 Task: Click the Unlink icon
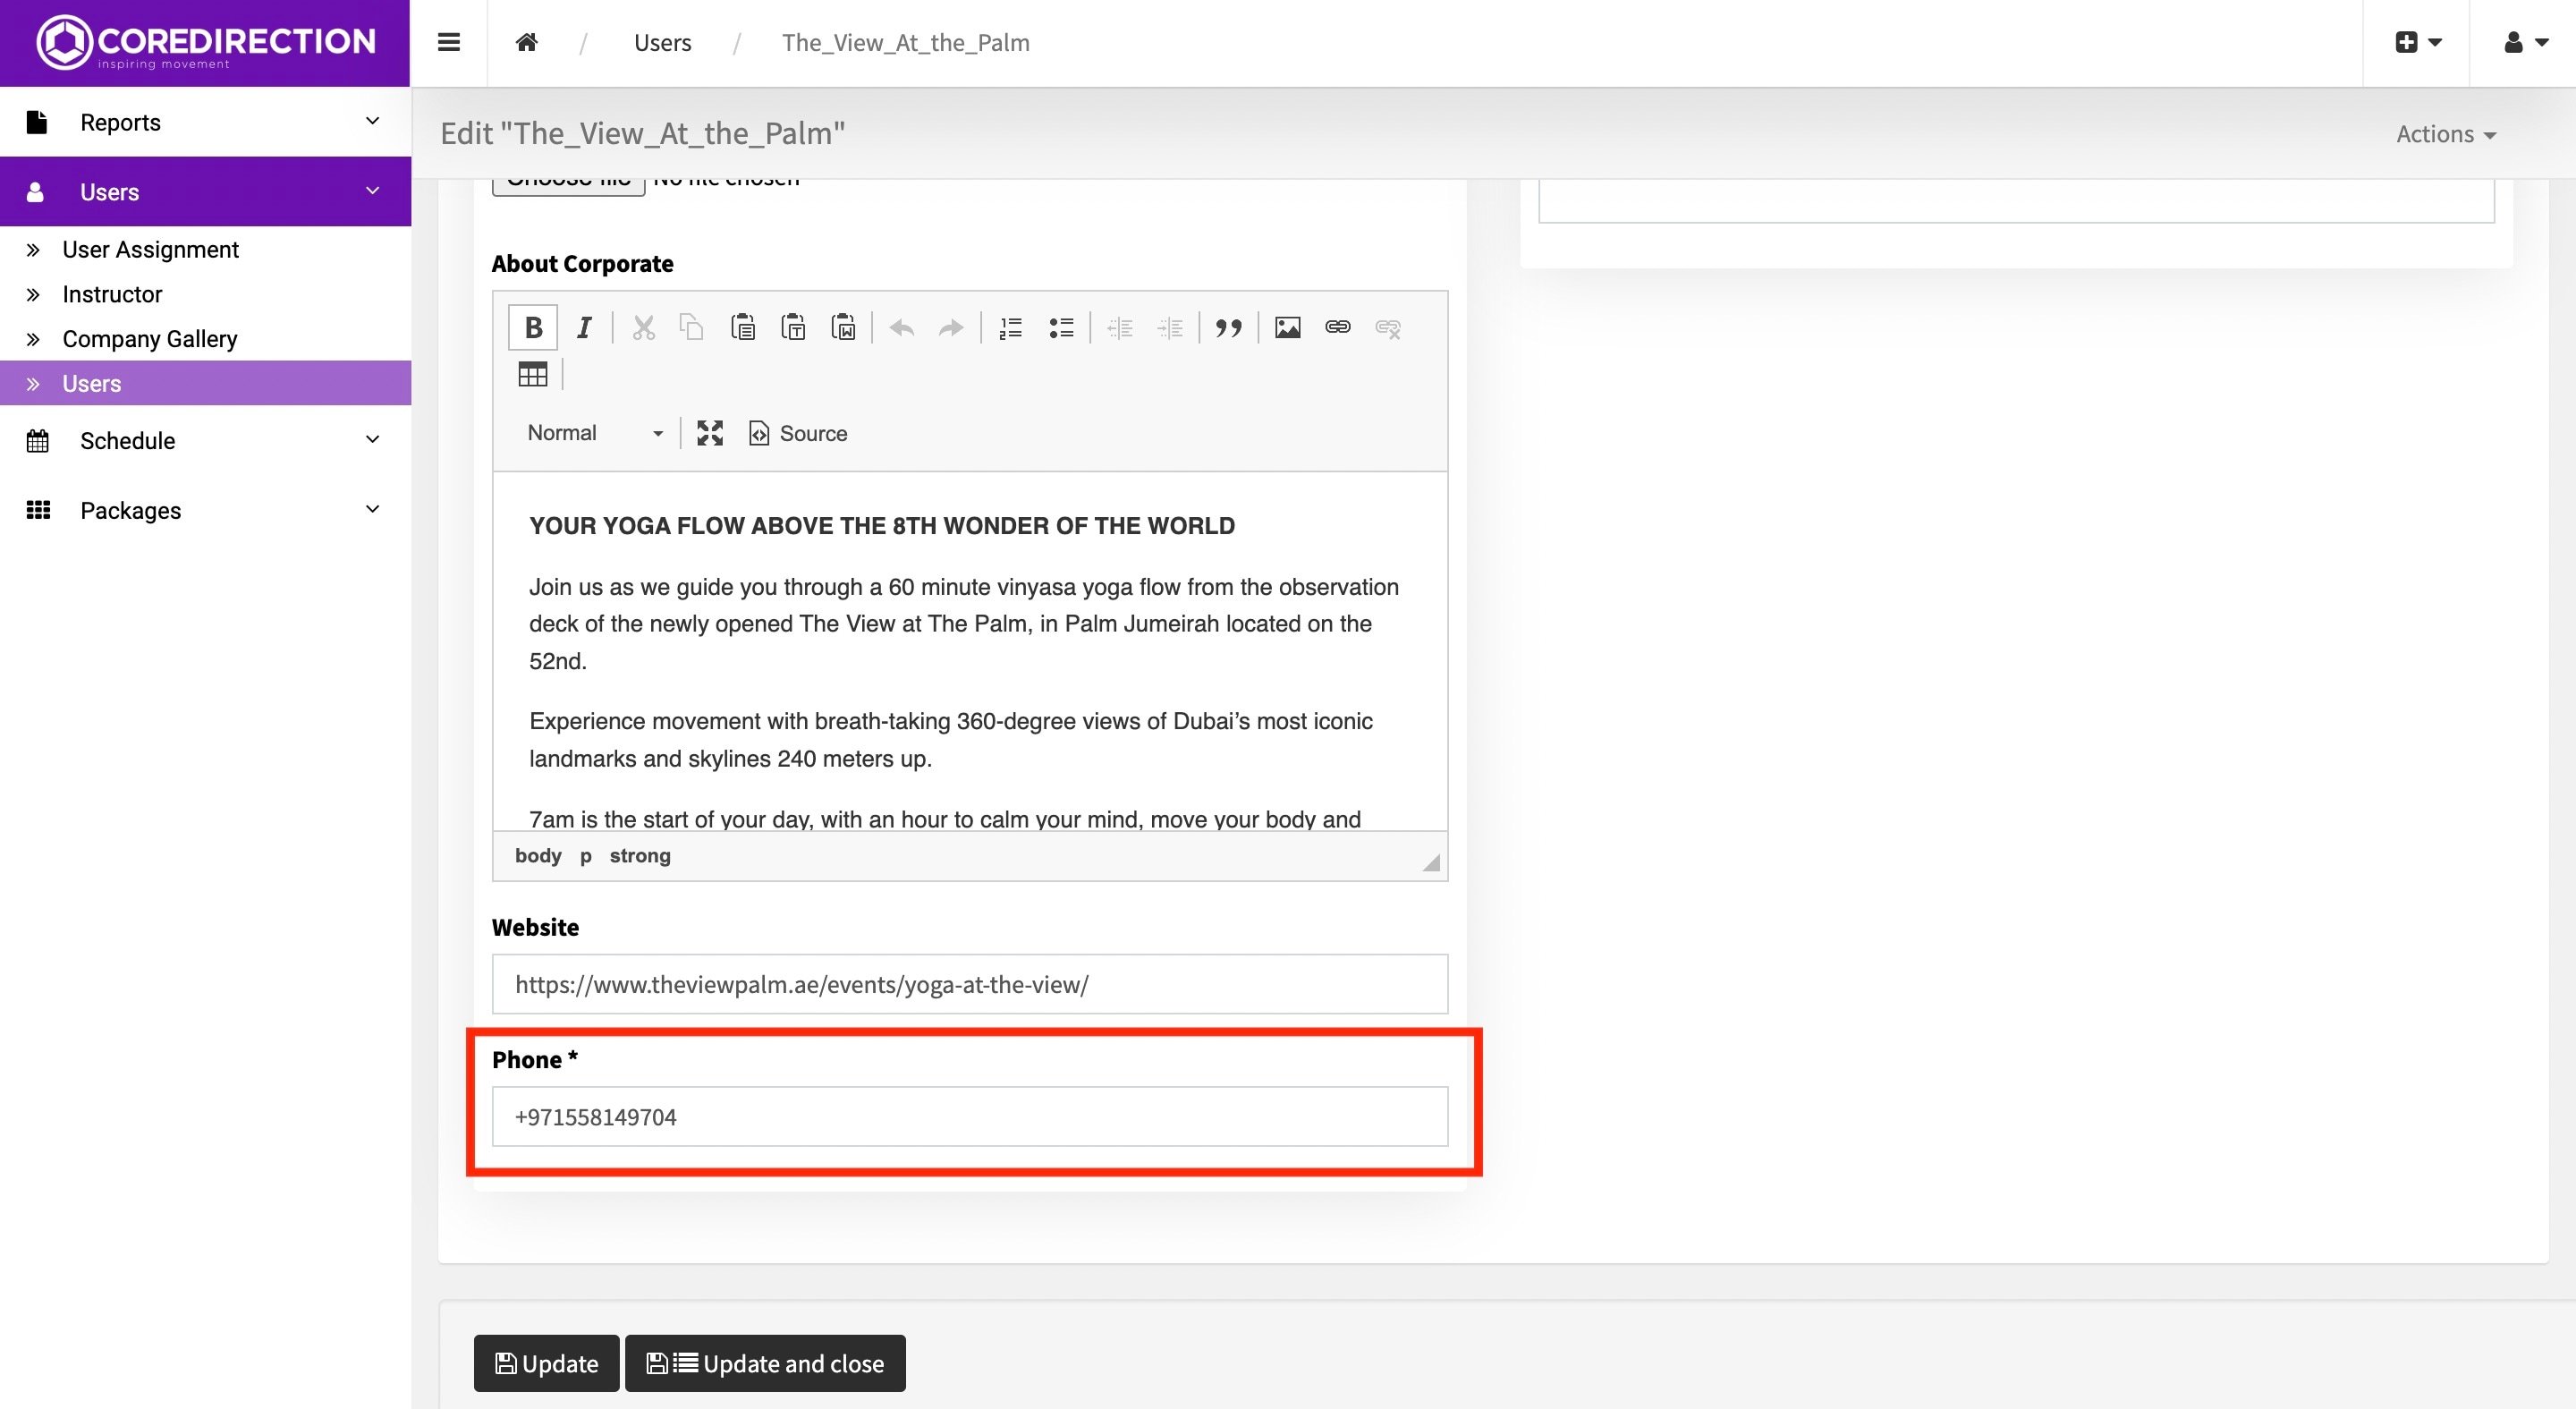[1388, 328]
